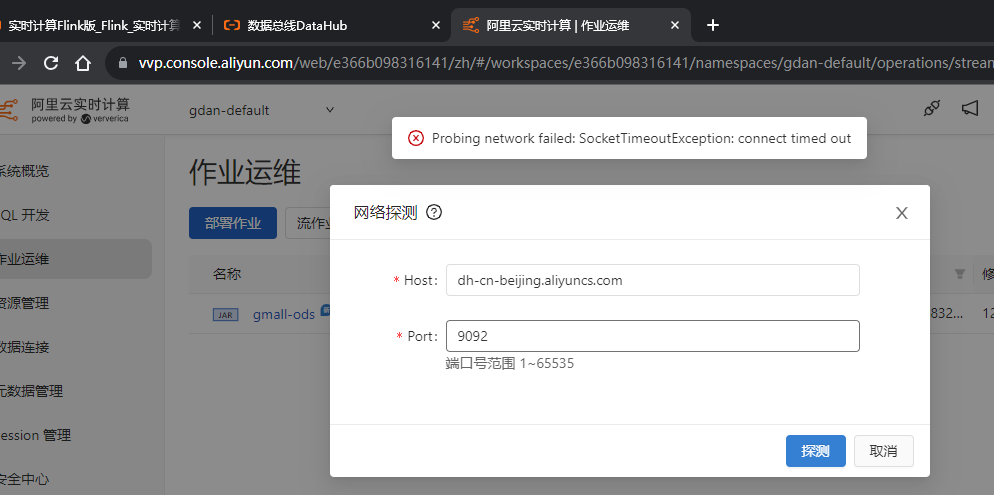Select the 阿里云实时计算 | 作业运维 tab
Image resolution: width=994 pixels, height=495 pixels.
(571, 25)
